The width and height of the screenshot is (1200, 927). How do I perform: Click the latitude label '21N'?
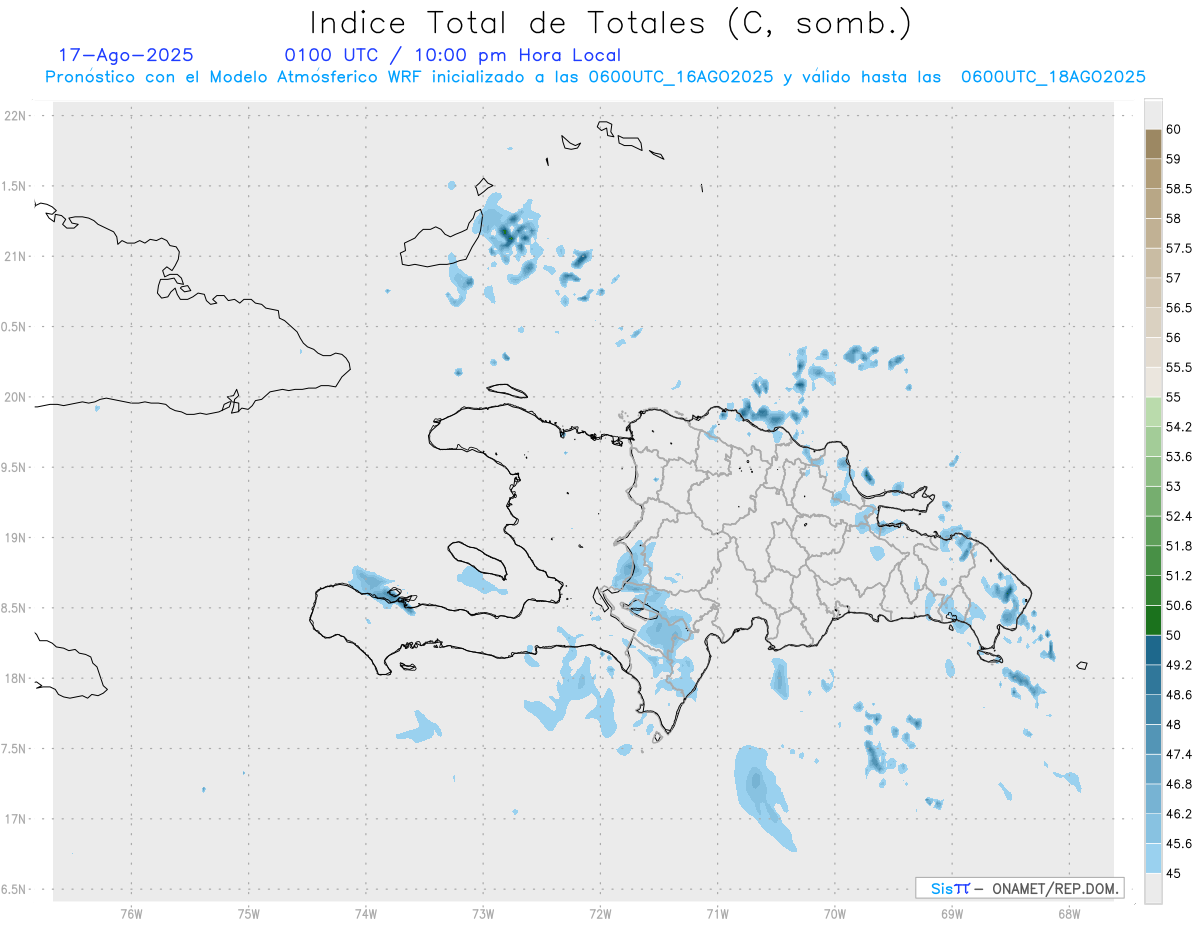pyautogui.click(x=17, y=256)
